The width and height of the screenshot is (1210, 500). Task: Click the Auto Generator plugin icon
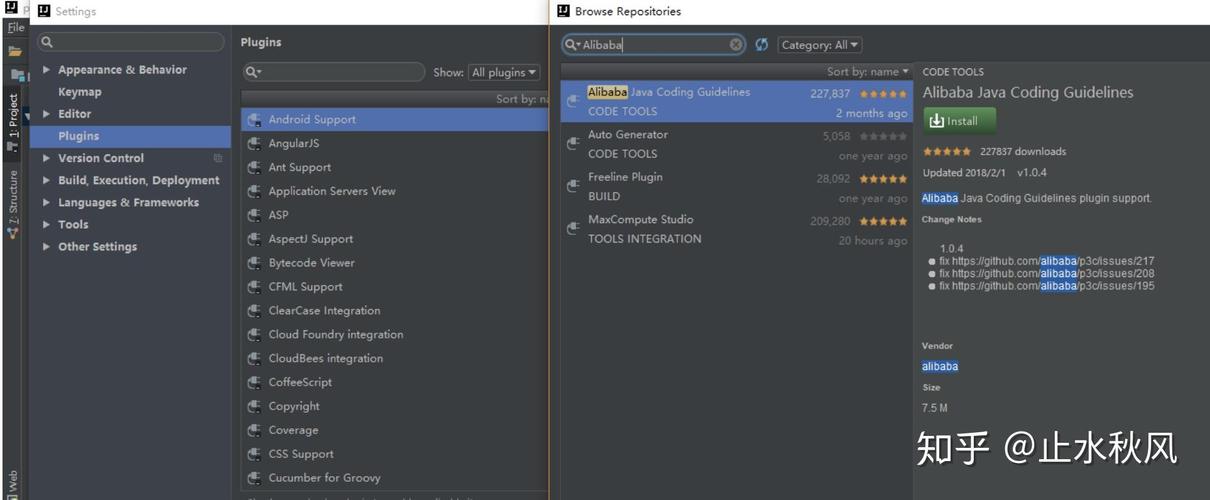(573, 144)
